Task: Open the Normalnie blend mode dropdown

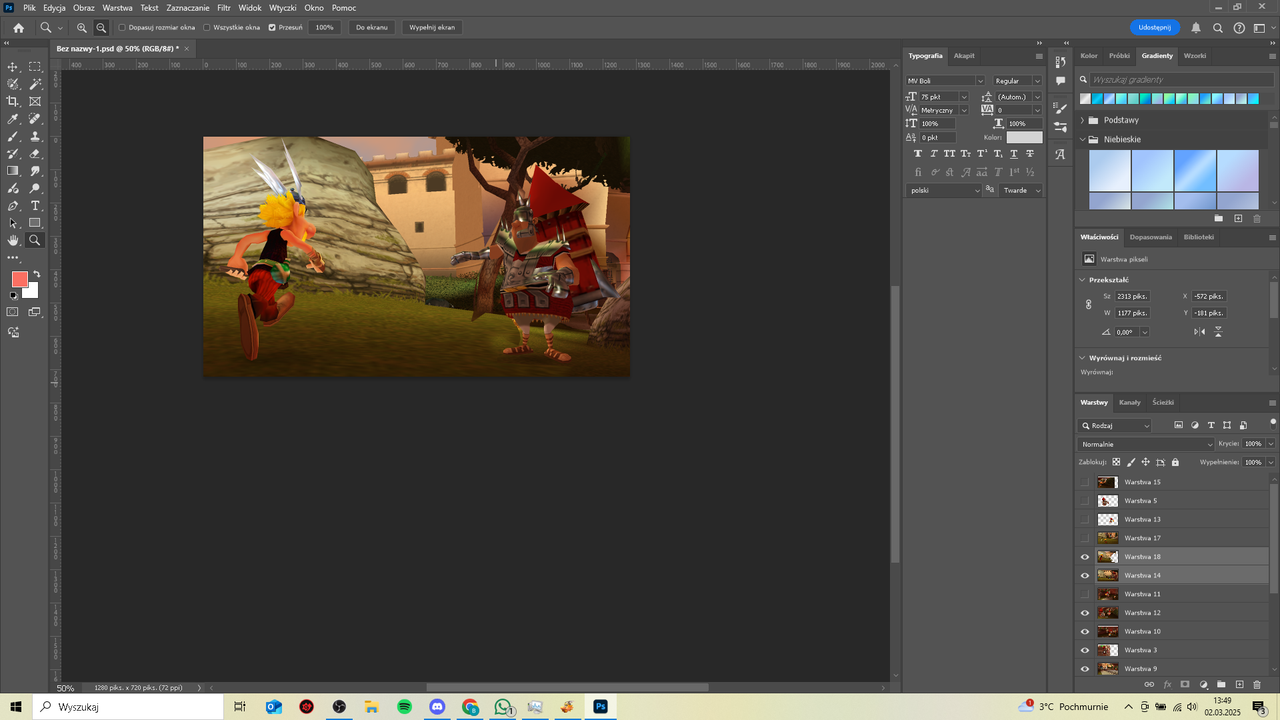Action: [x=1146, y=444]
